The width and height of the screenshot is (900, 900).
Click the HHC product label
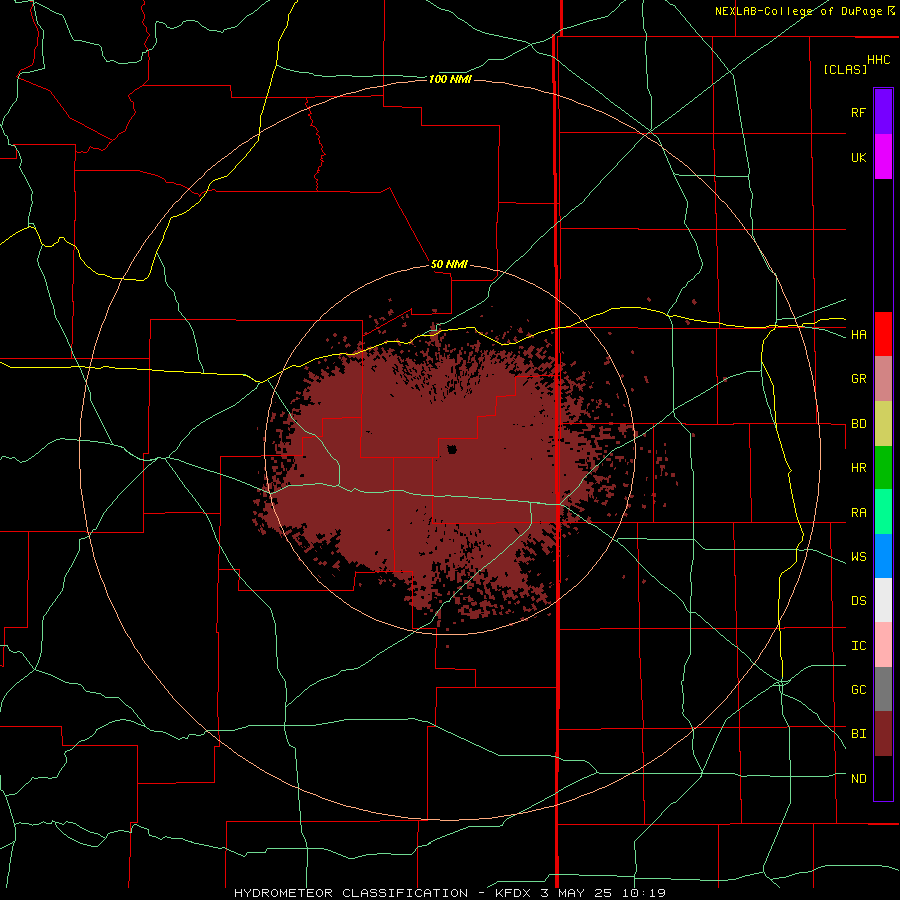[879, 60]
